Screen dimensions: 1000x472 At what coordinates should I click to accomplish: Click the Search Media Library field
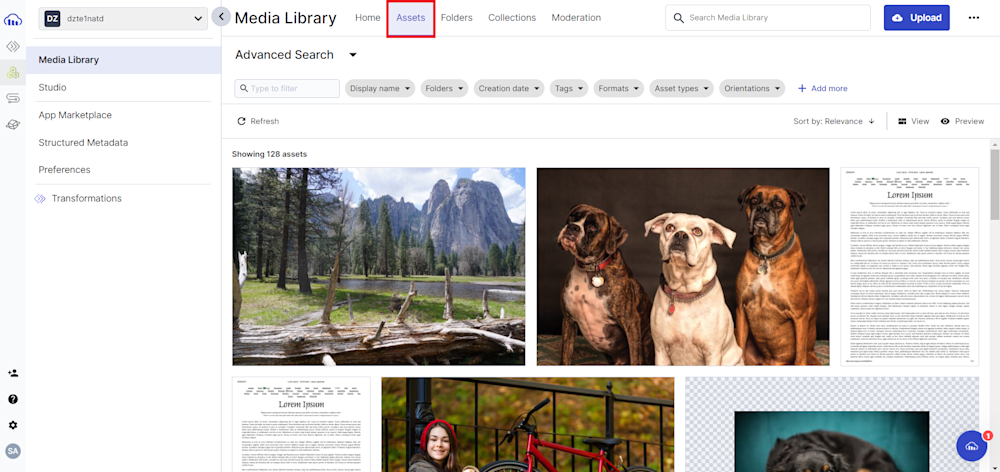768,18
